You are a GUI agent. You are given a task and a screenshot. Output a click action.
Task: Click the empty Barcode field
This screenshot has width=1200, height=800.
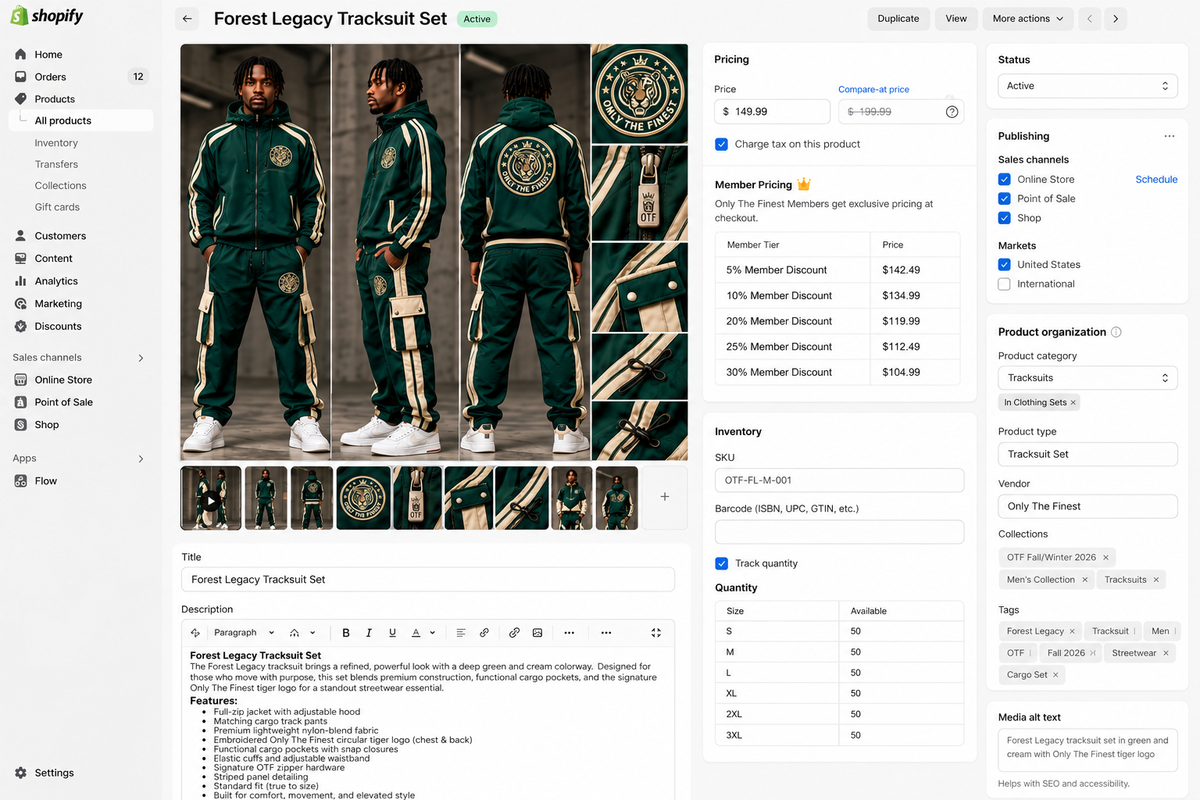[839, 532]
